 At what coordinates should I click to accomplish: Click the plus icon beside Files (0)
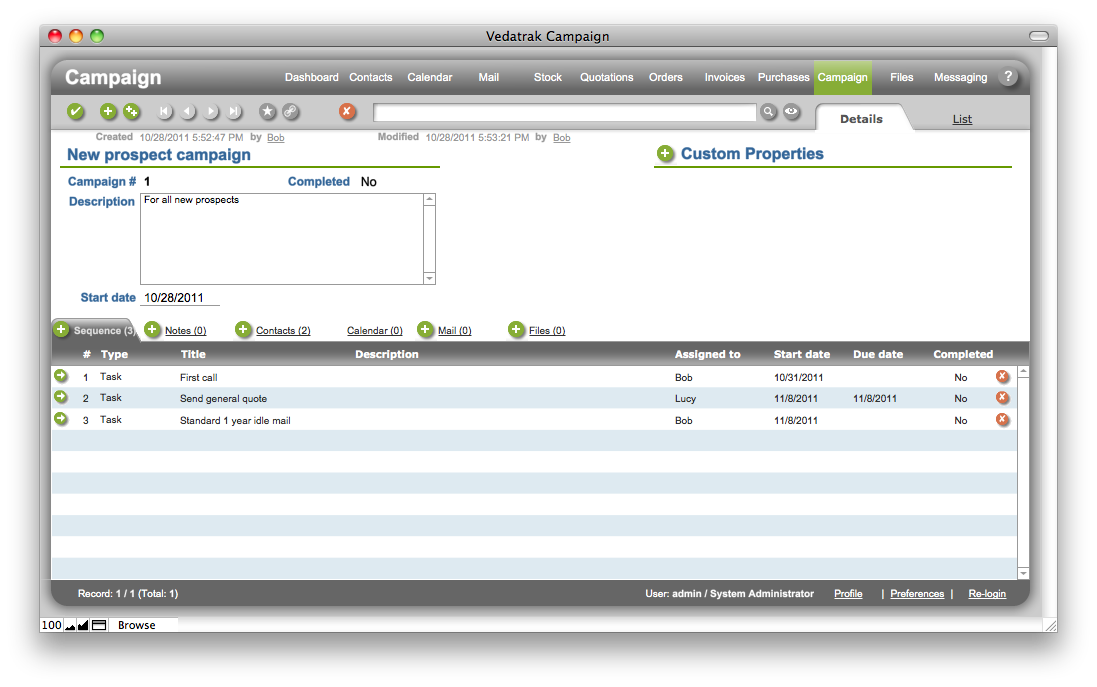[516, 330]
